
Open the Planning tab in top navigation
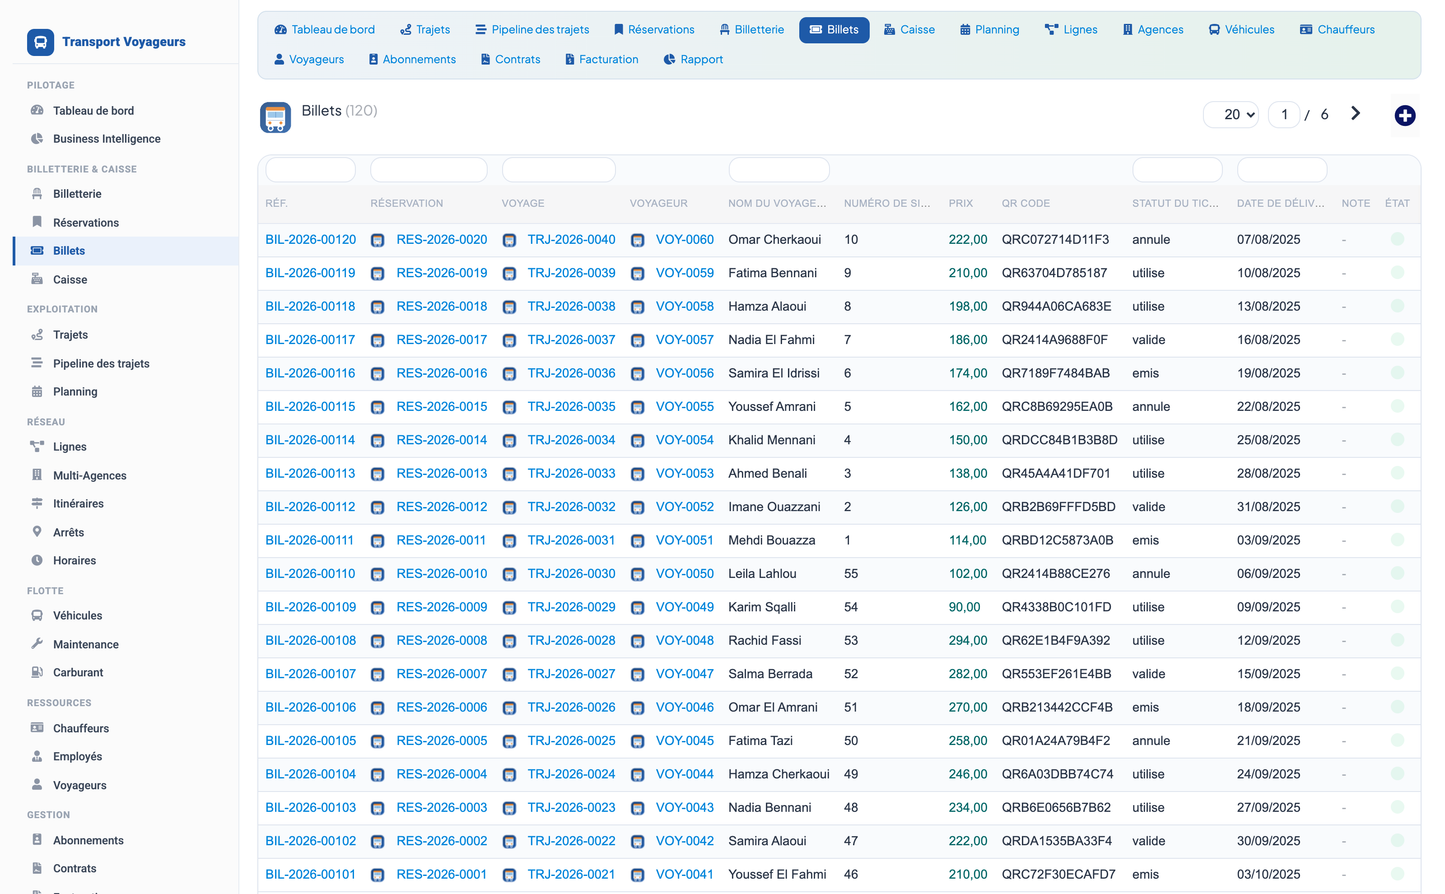point(989,30)
